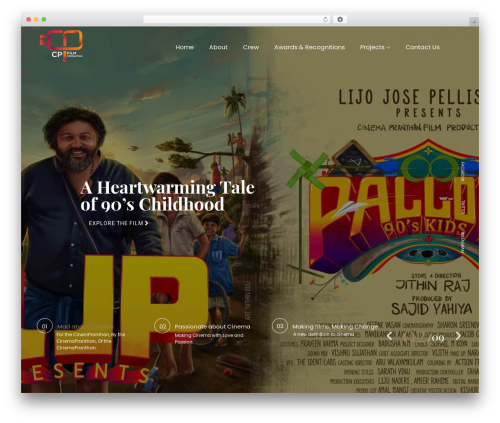This screenshot has height=423, width=500.
Task: Open the About page
Action: pyautogui.click(x=218, y=47)
